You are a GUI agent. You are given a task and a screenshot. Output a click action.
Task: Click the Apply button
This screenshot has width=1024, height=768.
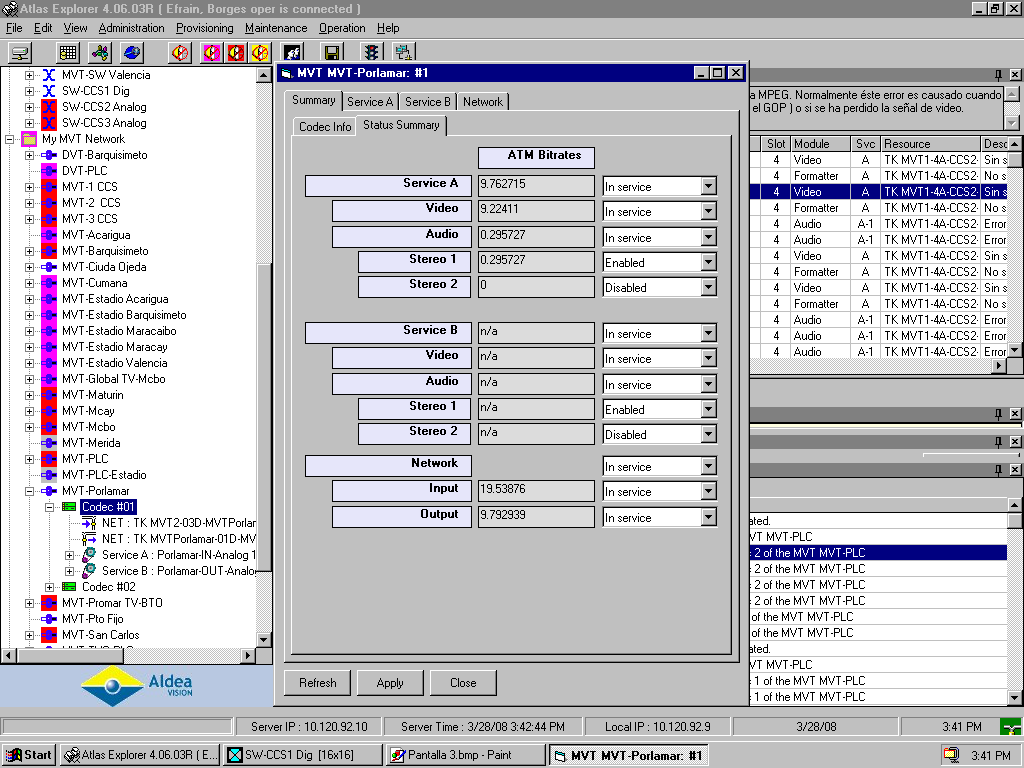tap(390, 683)
